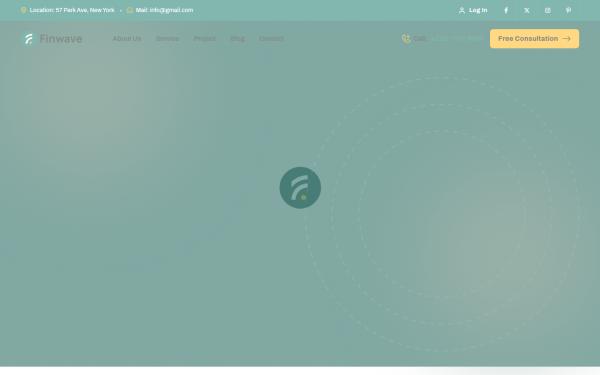This screenshot has width=600, height=375.
Task: Open the Project menu item
Action: click(205, 39)
